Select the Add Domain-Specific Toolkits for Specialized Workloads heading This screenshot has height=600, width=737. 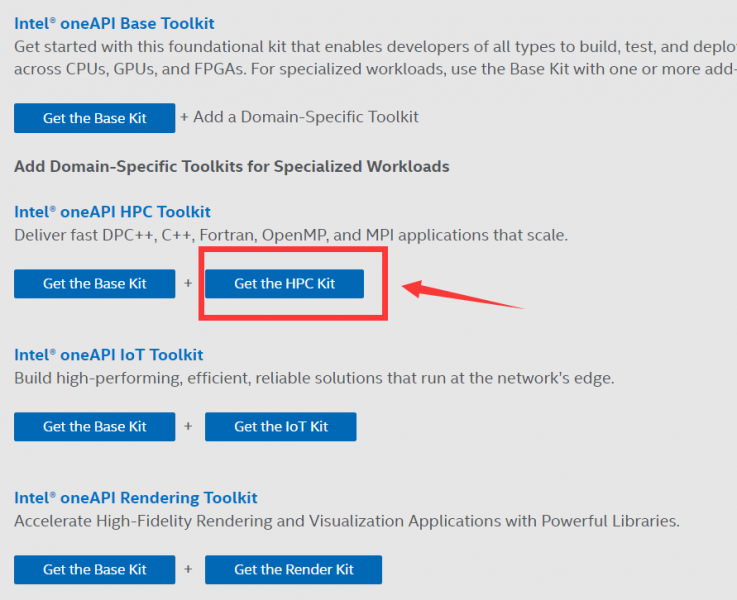tap(231, 166)
